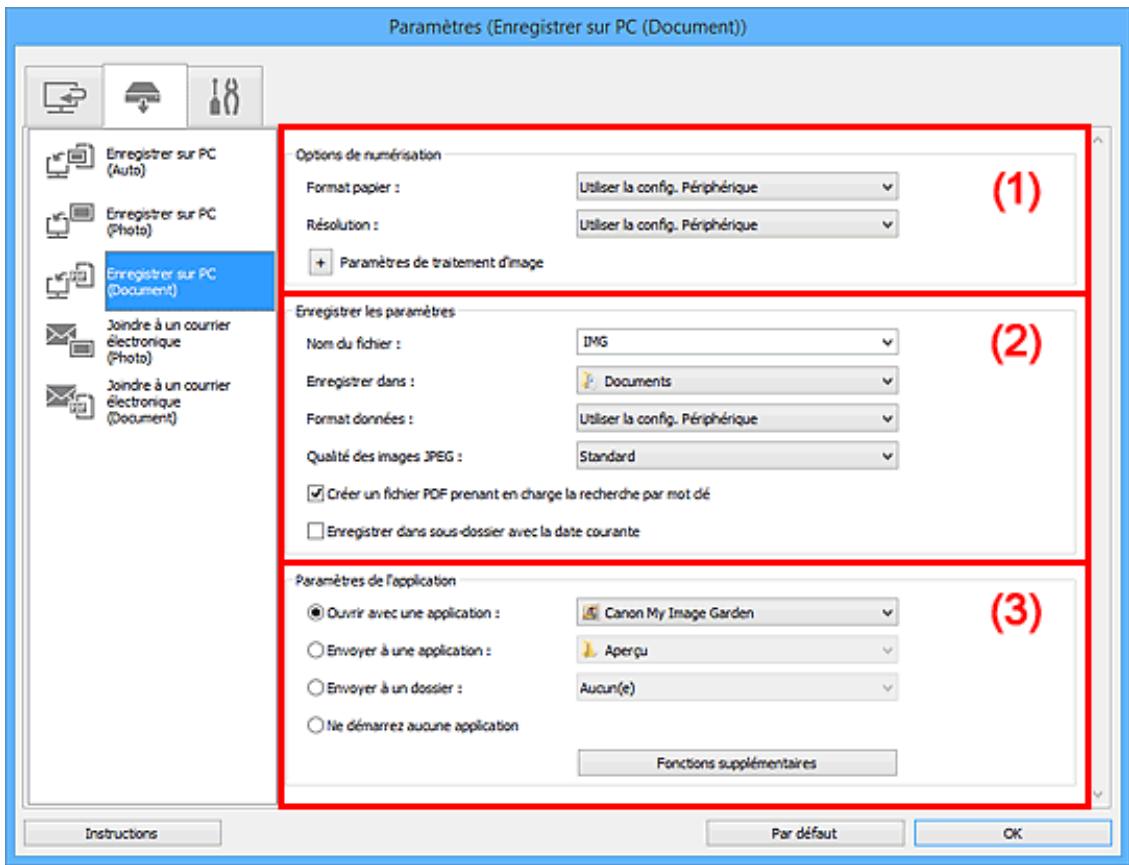Image resolution: width=1129 pixels, height=865 pixels.
Task: Click the Fonctions supplémentaires button
Action: pos(737,763)
